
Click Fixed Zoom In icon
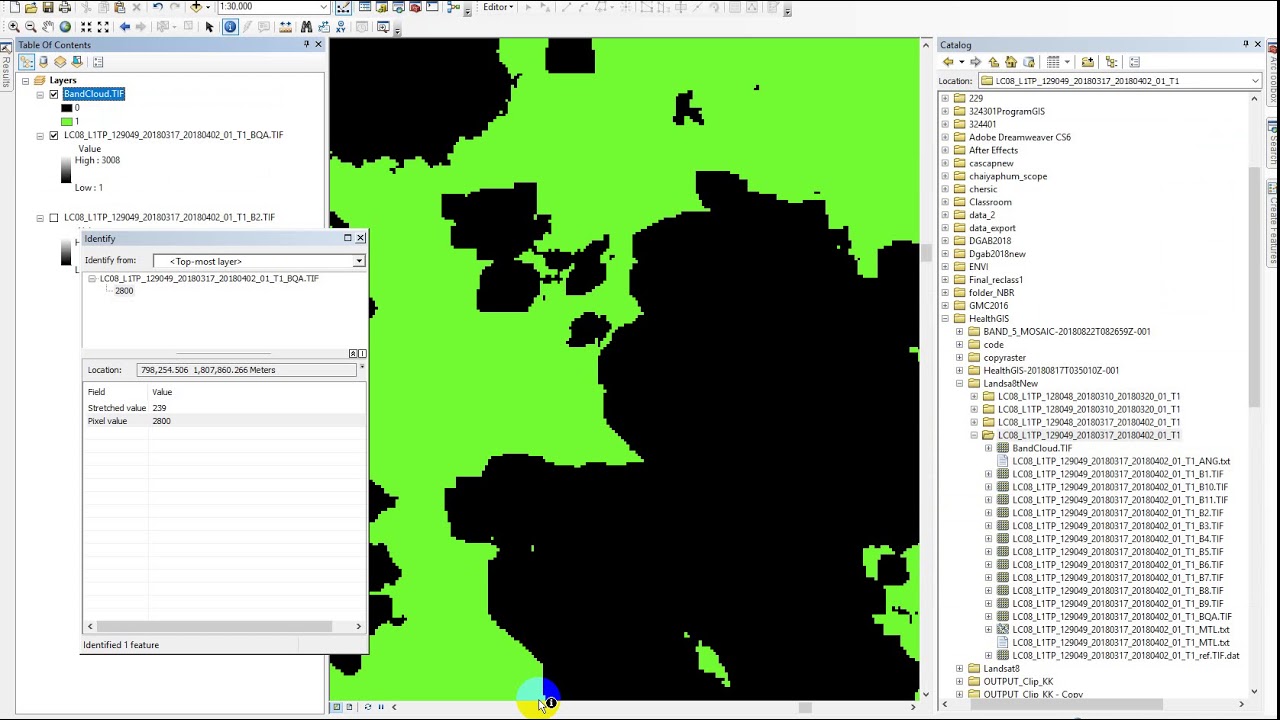pos(86,27)
